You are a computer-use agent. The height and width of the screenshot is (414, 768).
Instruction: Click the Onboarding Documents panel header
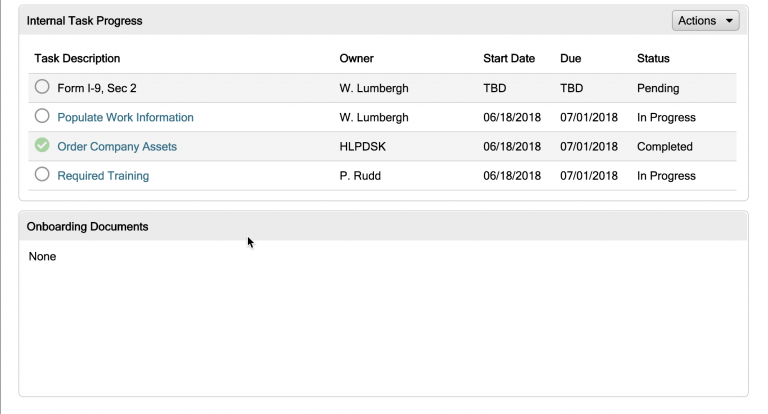point(88,226)
